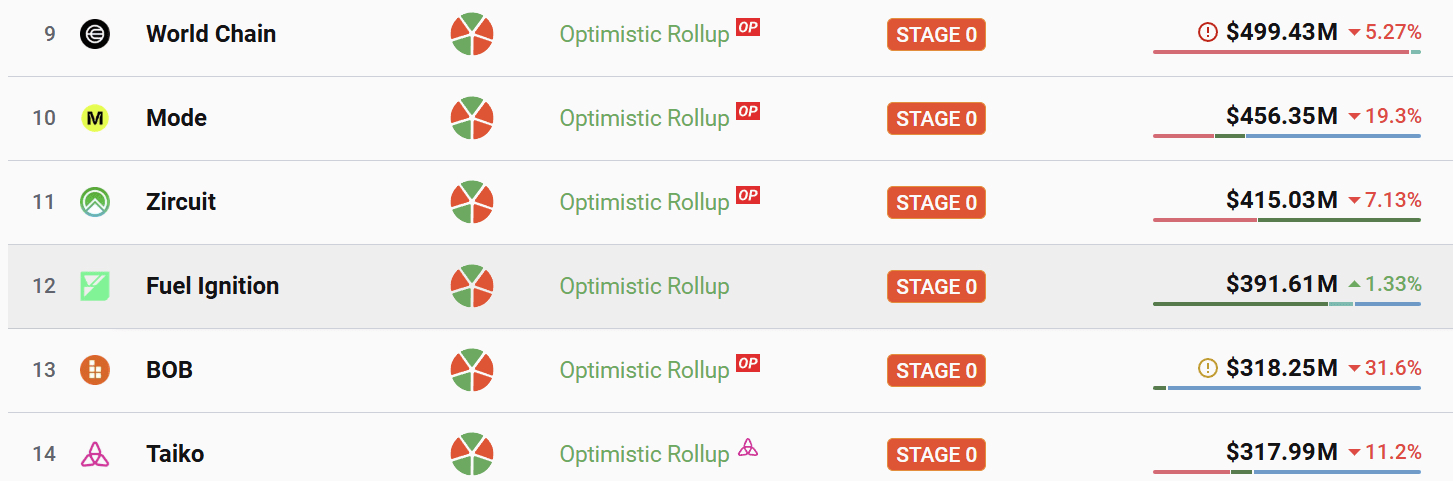Click BOB's Optimistic Rollup type label
1453x481 pixels.
tap(644, 370)
